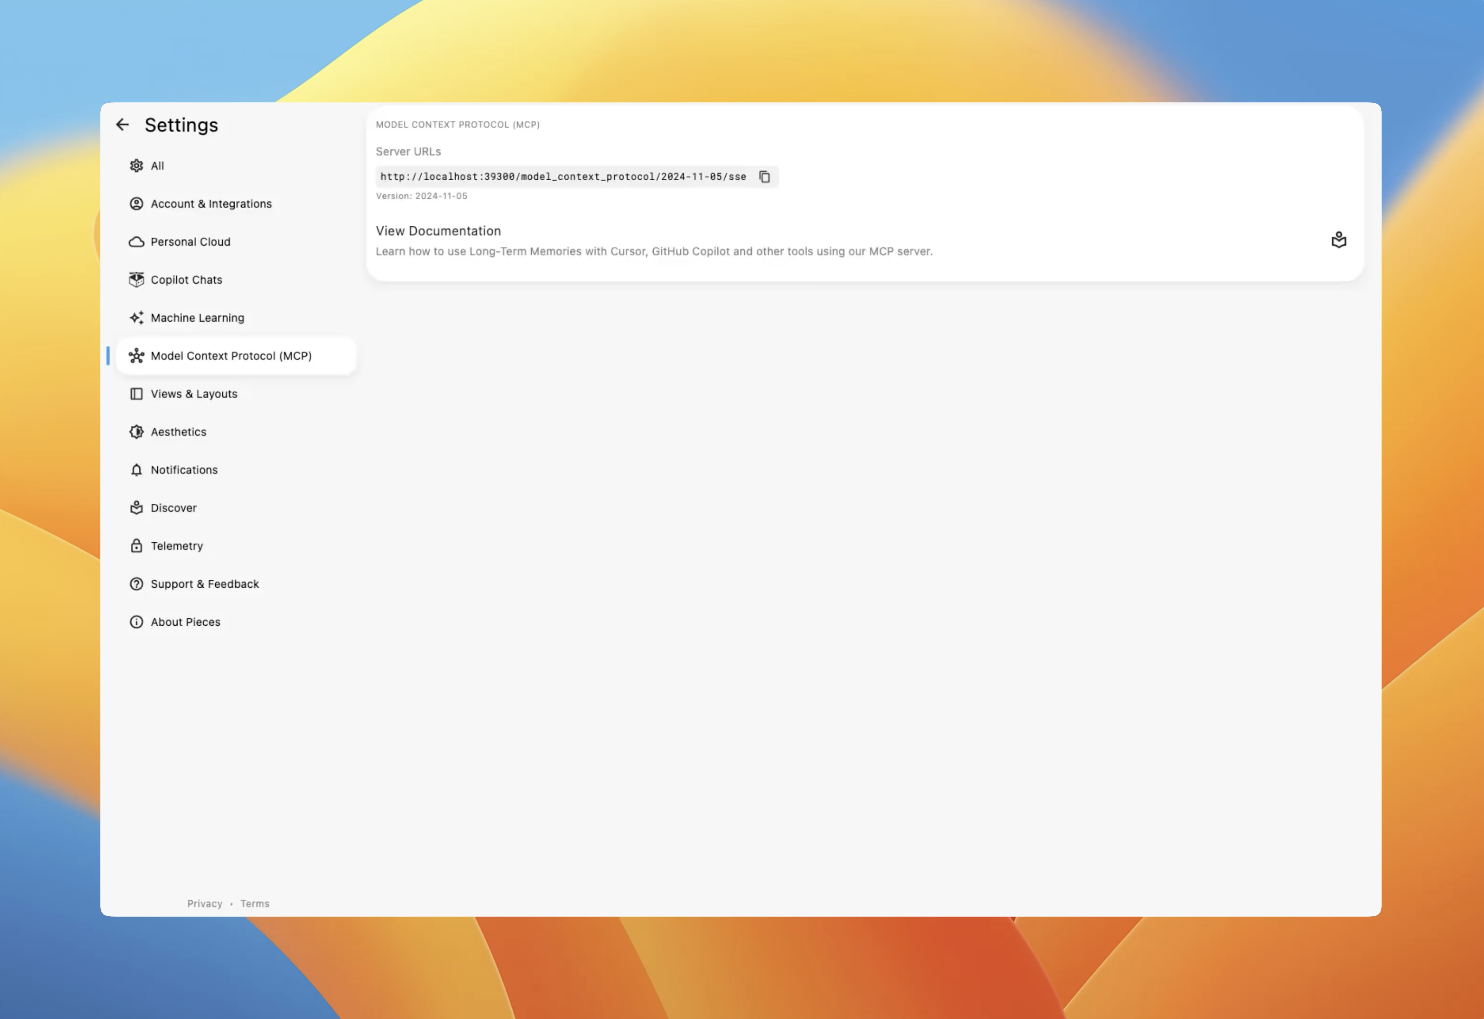The width and height of the screenshot is (1484, 1019).
Task: Switch to Machine Learning settings
Action: coord(236,318)
